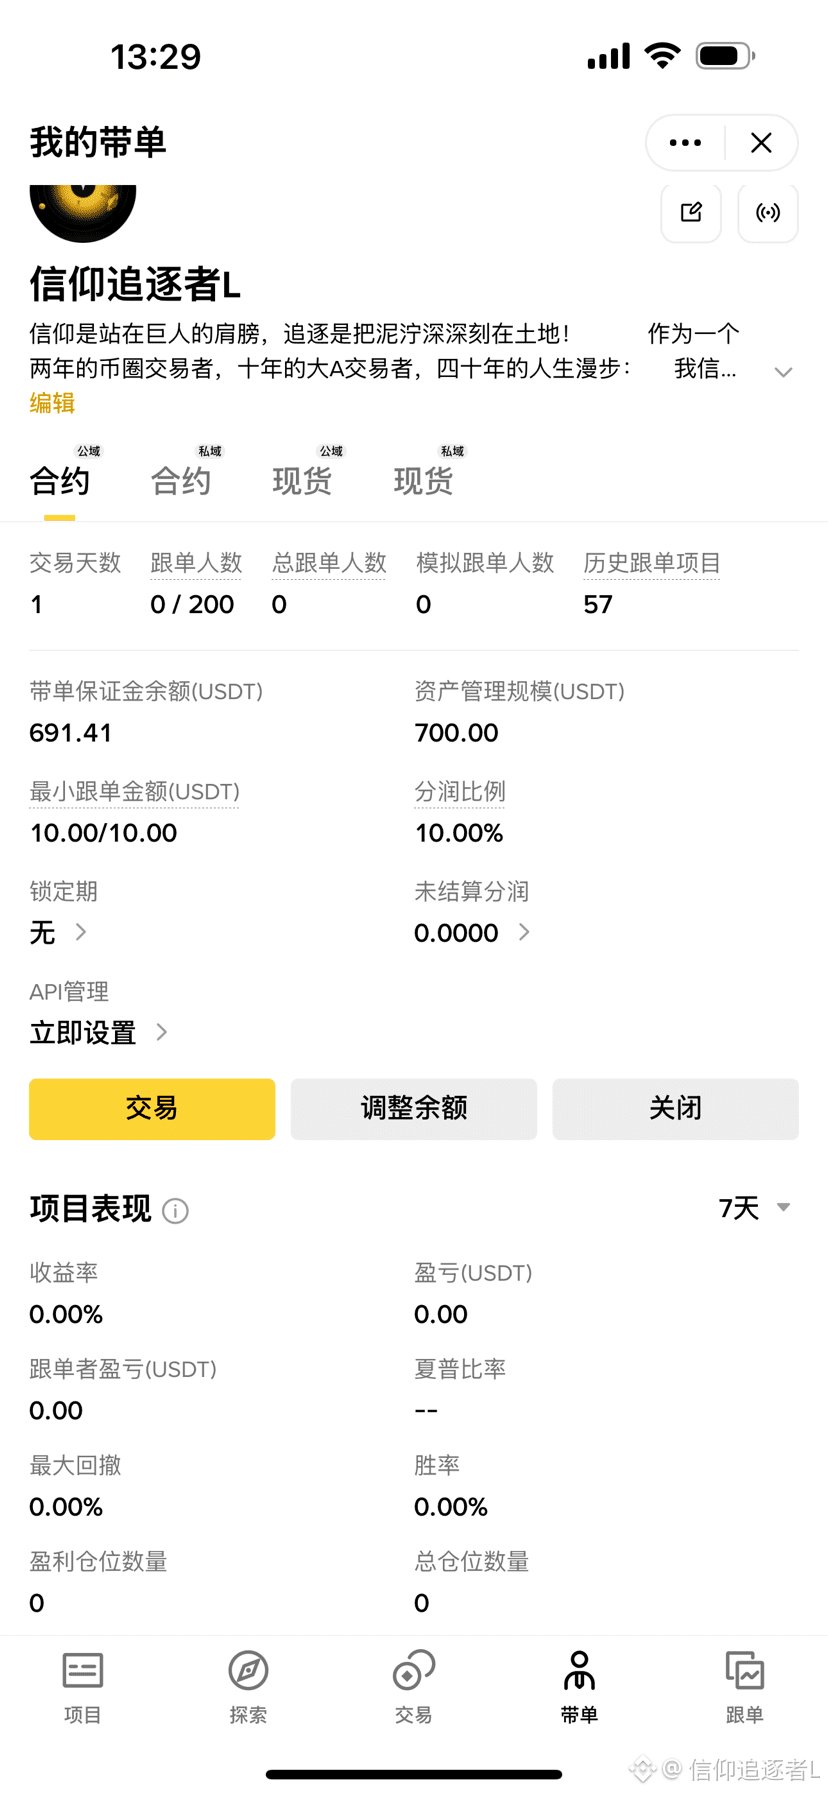Click the 调整余额 button

tap(413, 1108)
